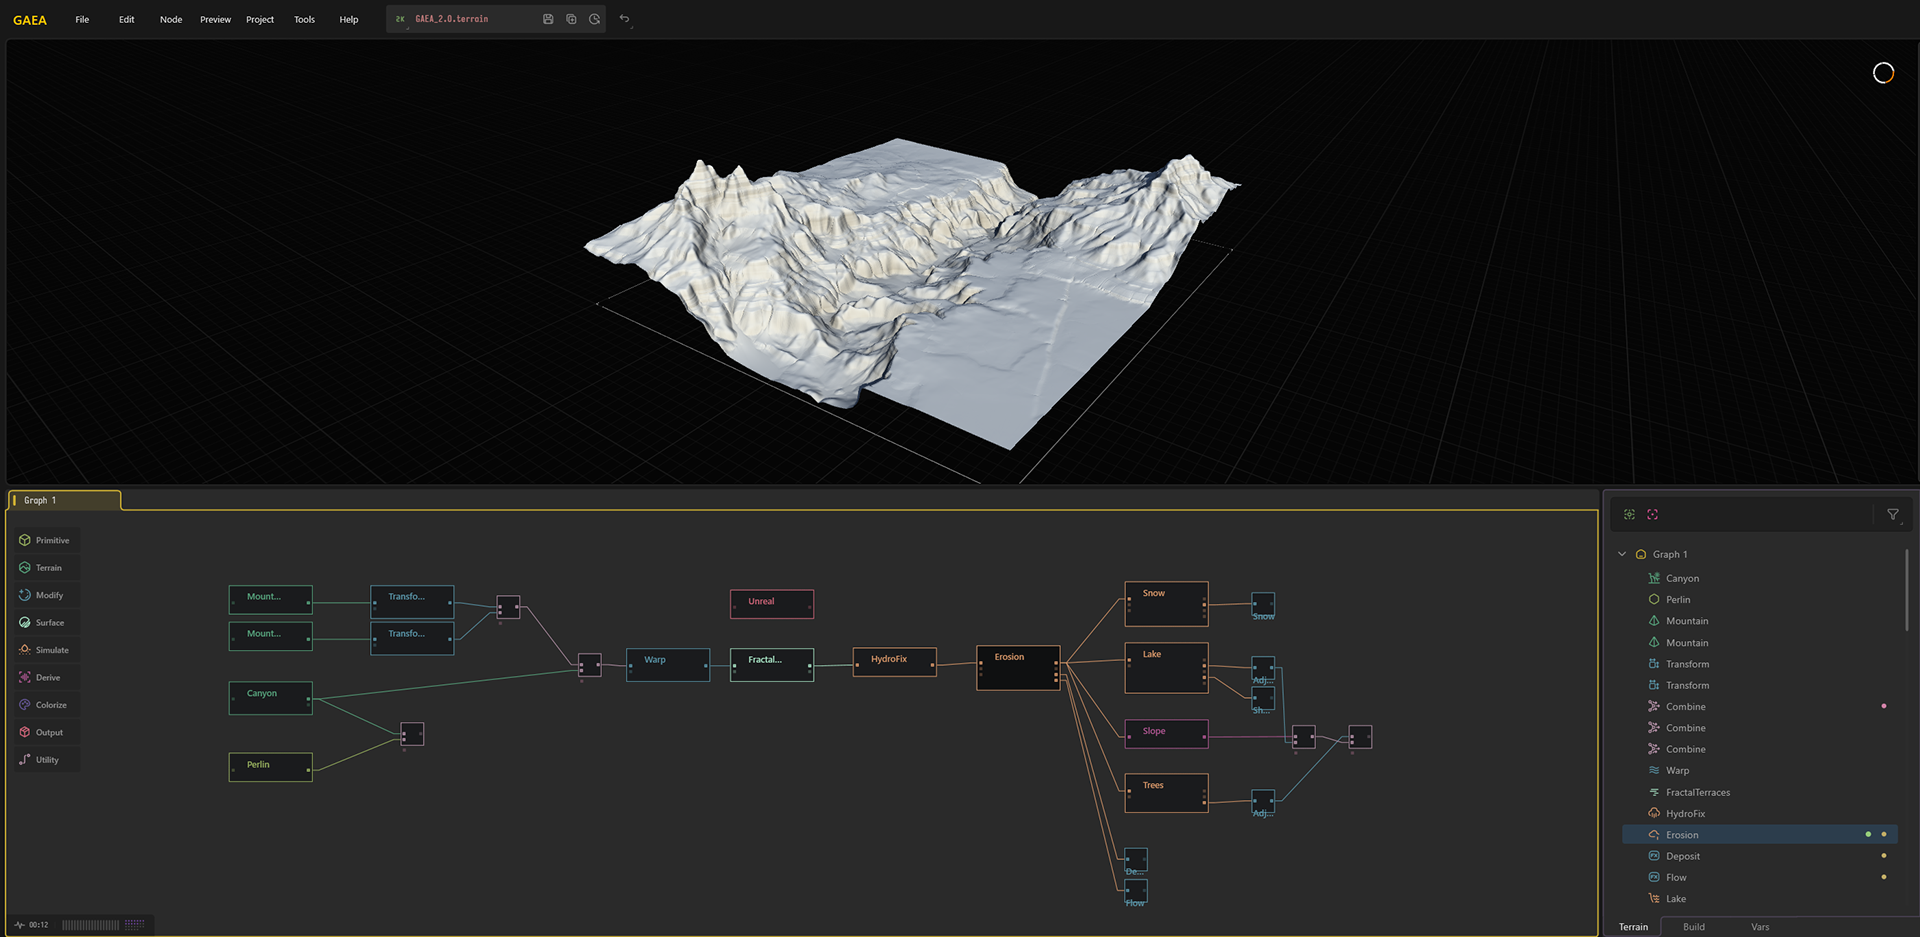
Task: Open the File menu
Action: tap(82, 19)
